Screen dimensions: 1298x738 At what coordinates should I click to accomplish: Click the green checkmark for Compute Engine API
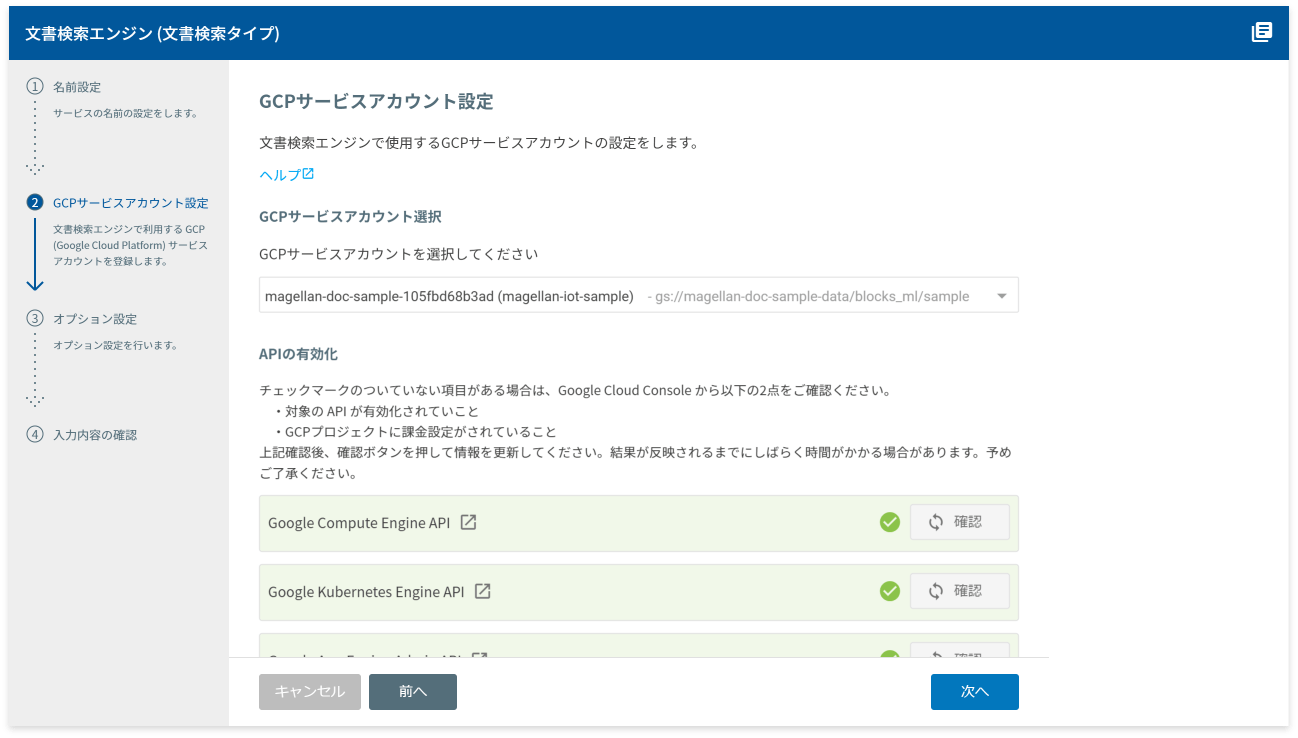click(x=890, y=522)
